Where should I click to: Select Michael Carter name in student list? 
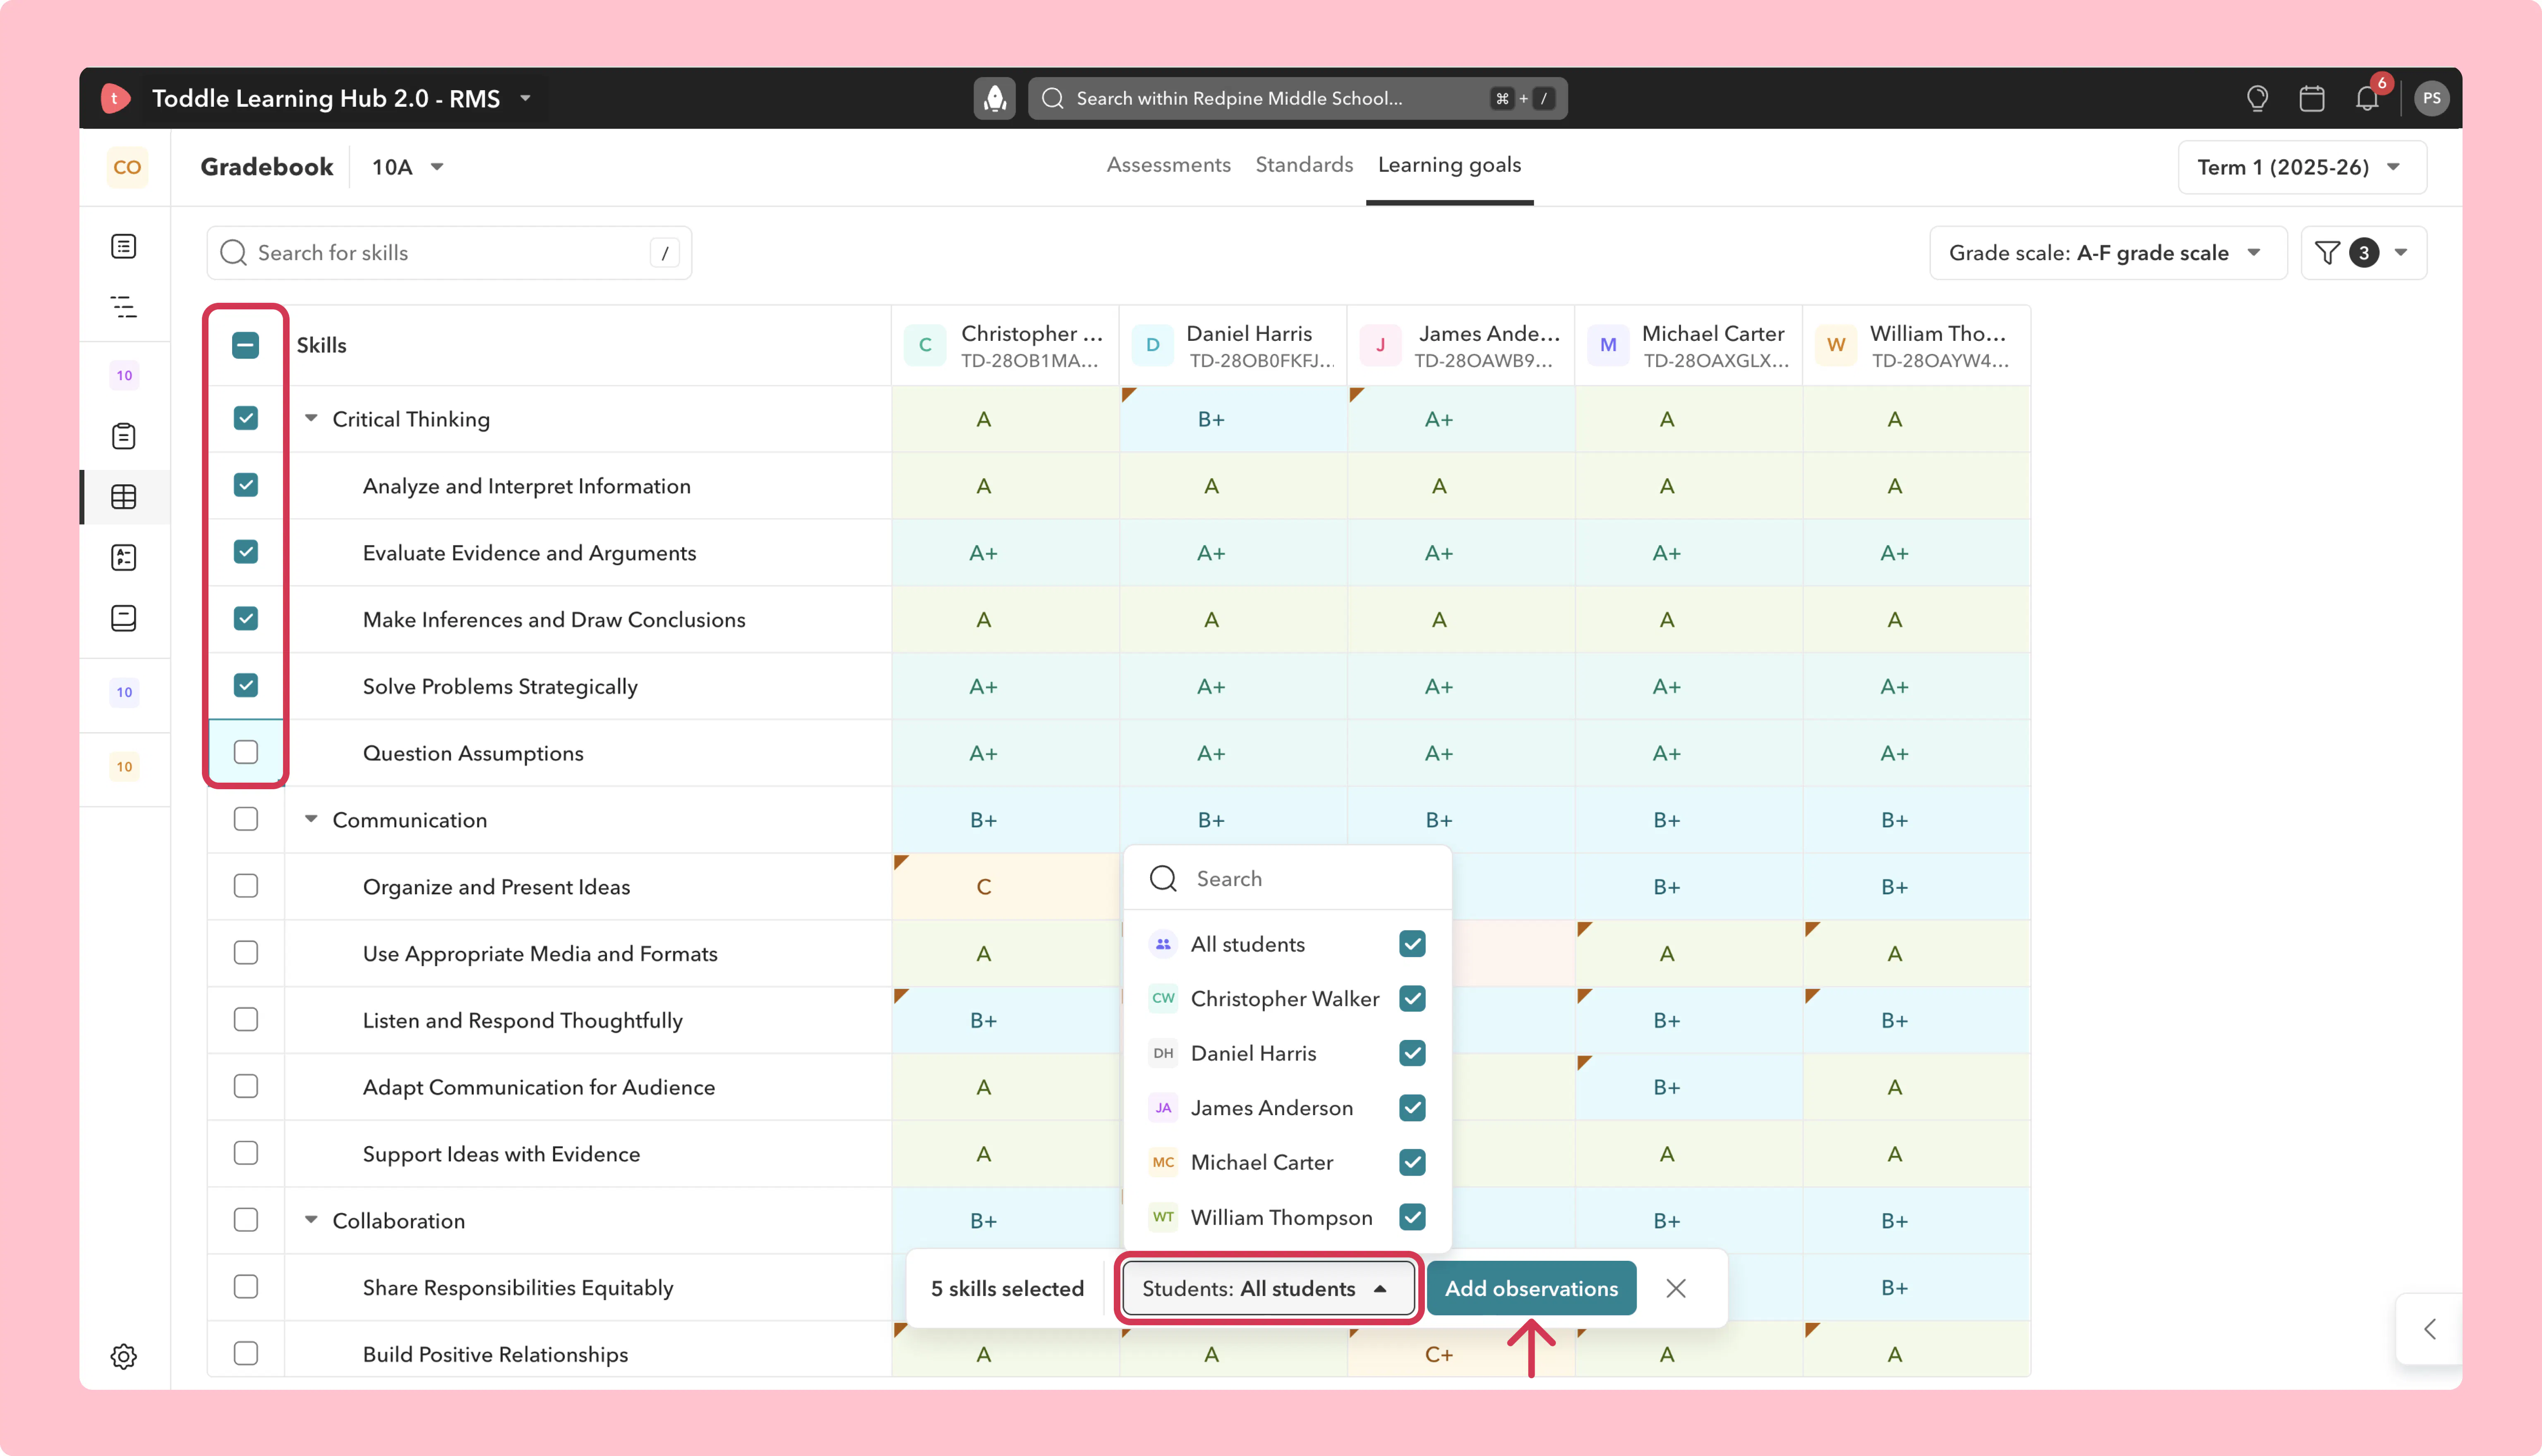pos(1262,1162)
